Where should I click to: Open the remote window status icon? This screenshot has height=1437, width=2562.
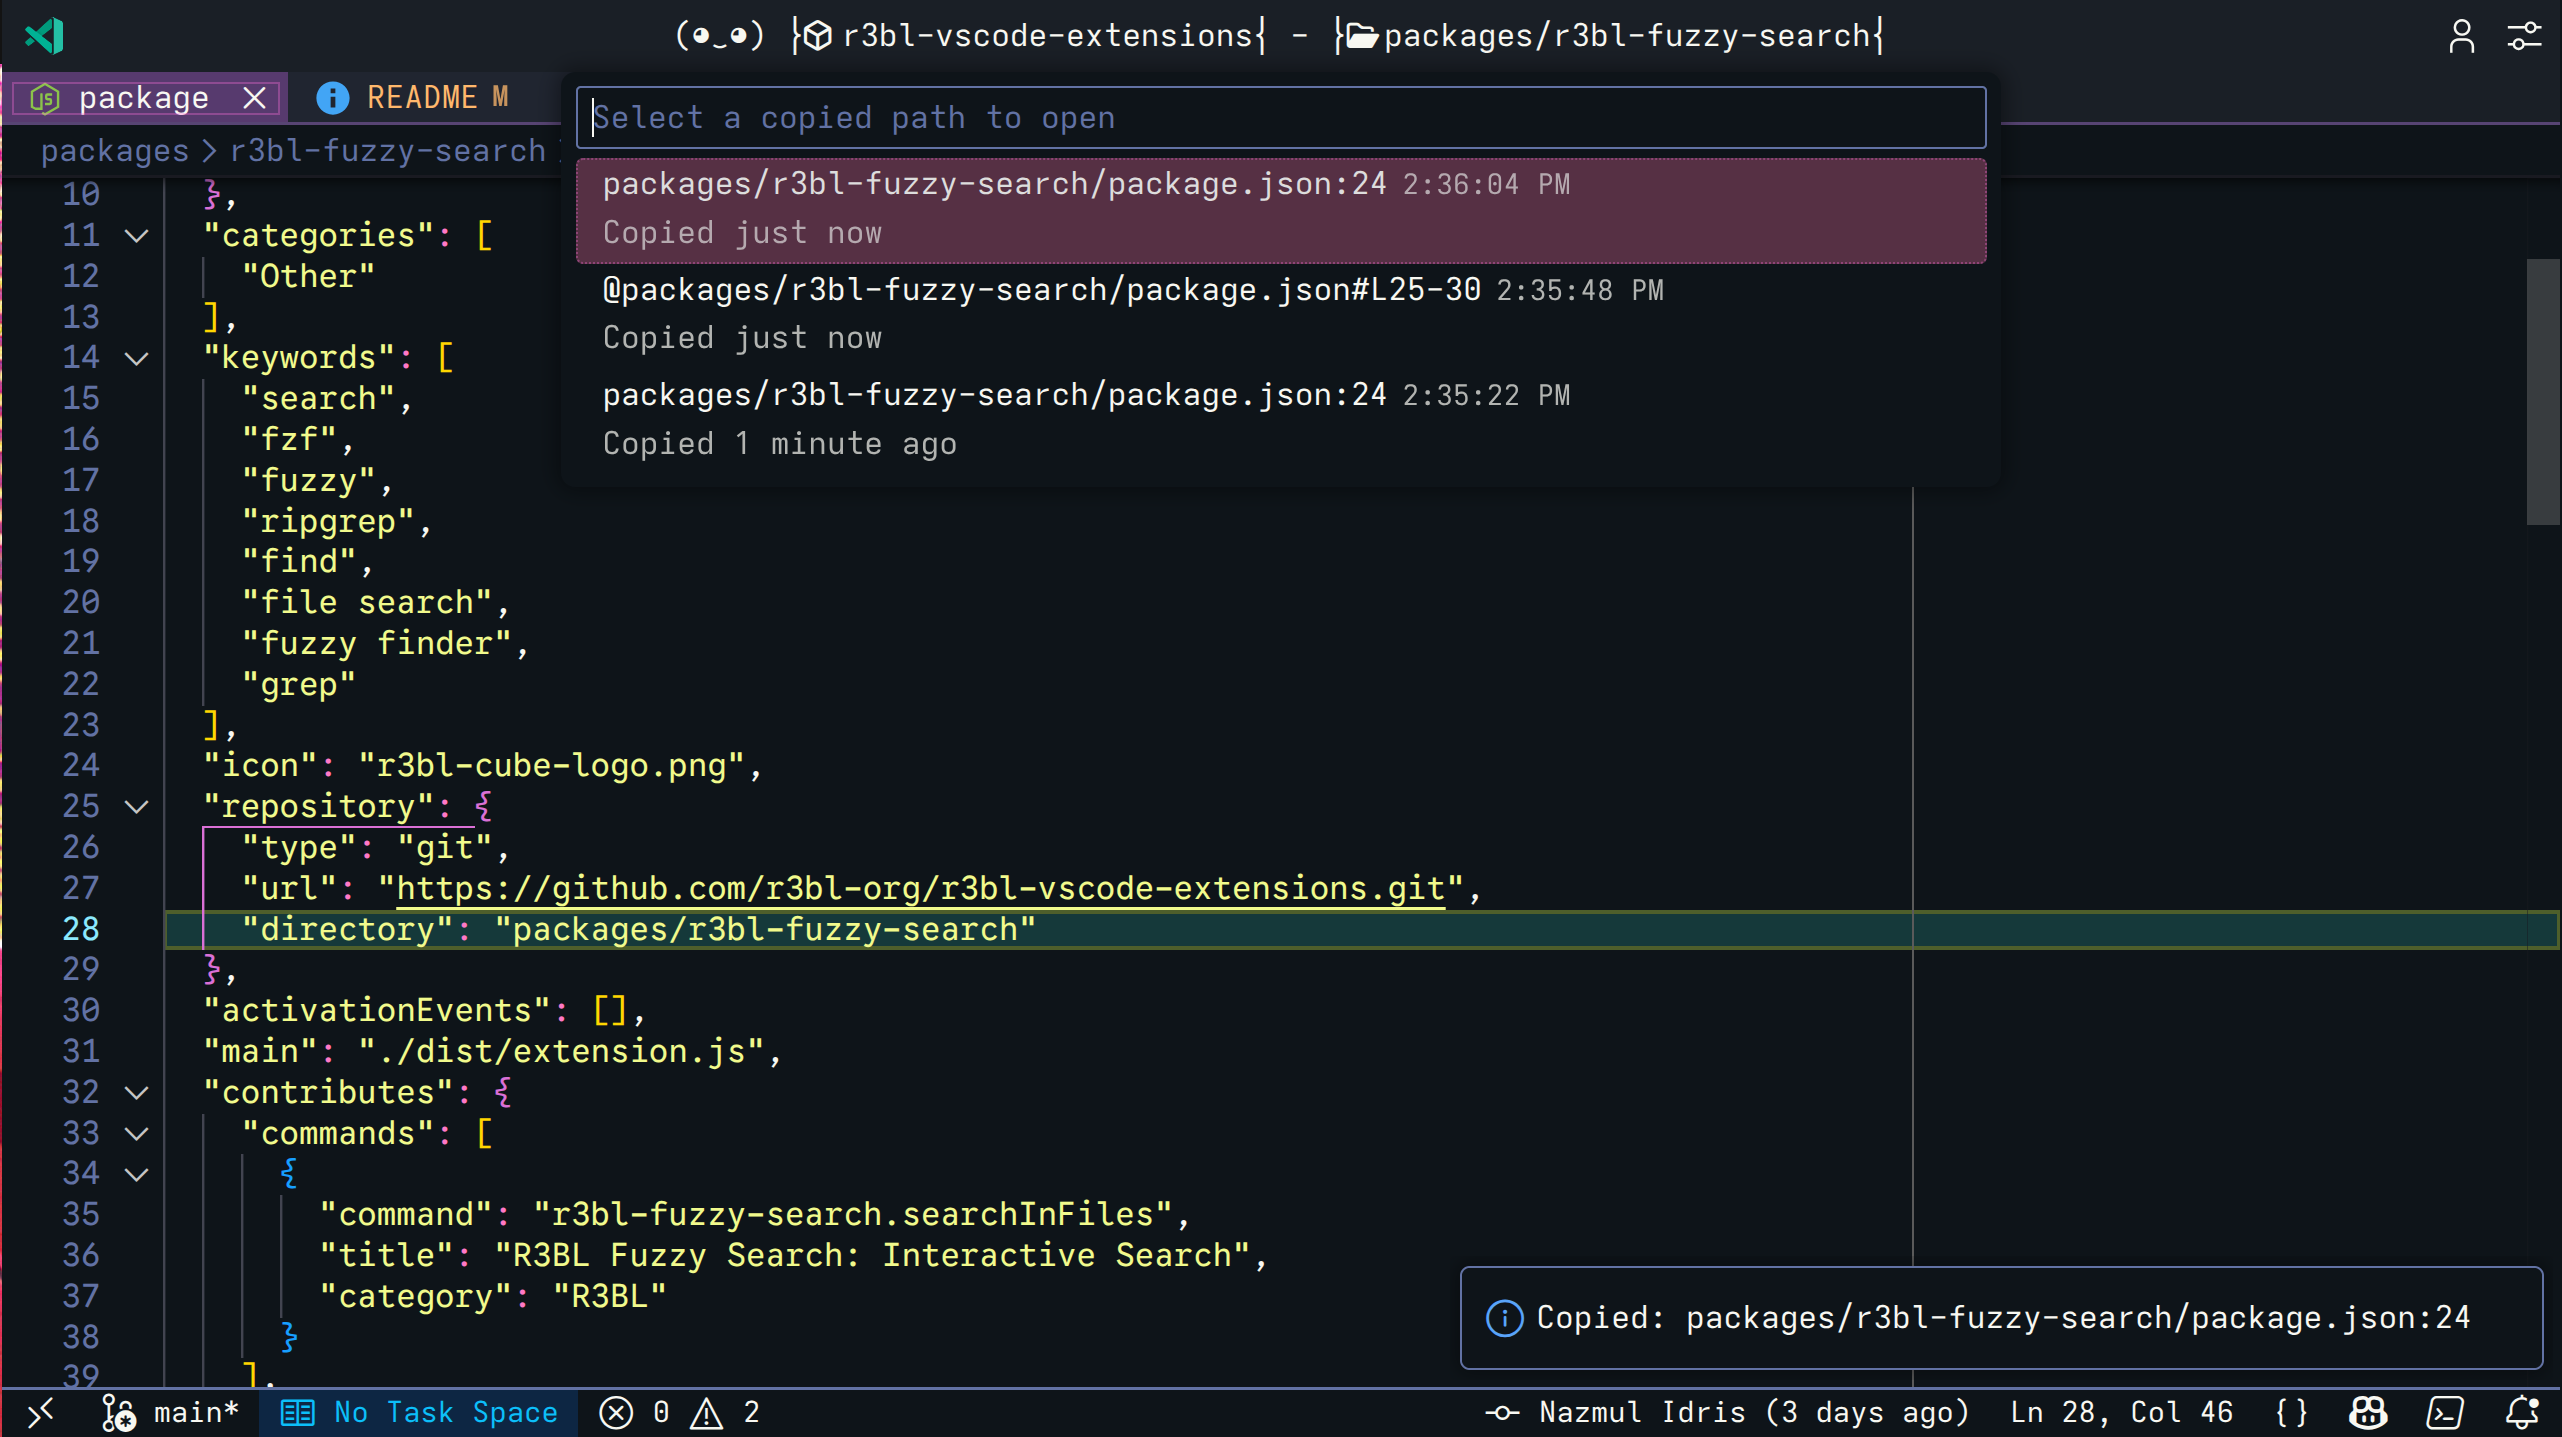coord(40,1412)
